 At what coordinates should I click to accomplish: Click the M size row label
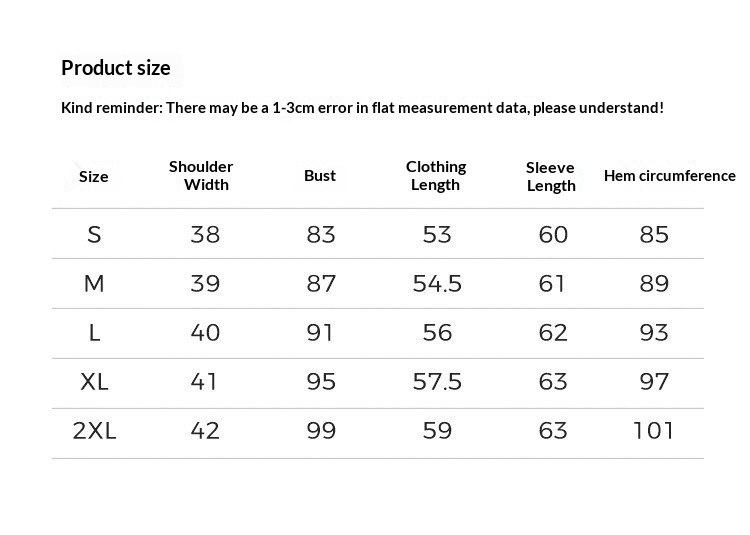(94, 284)
